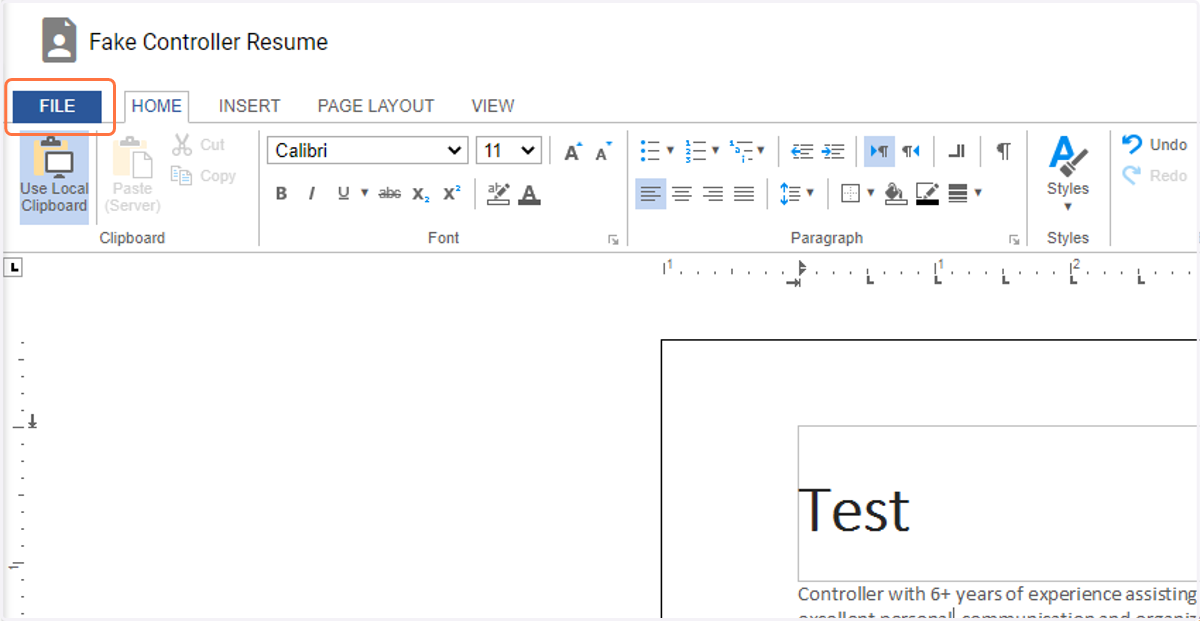Justify the paragraph text
Viewport: 1200px width, 621px height.
pyautogui.click(x=744, y=194)
